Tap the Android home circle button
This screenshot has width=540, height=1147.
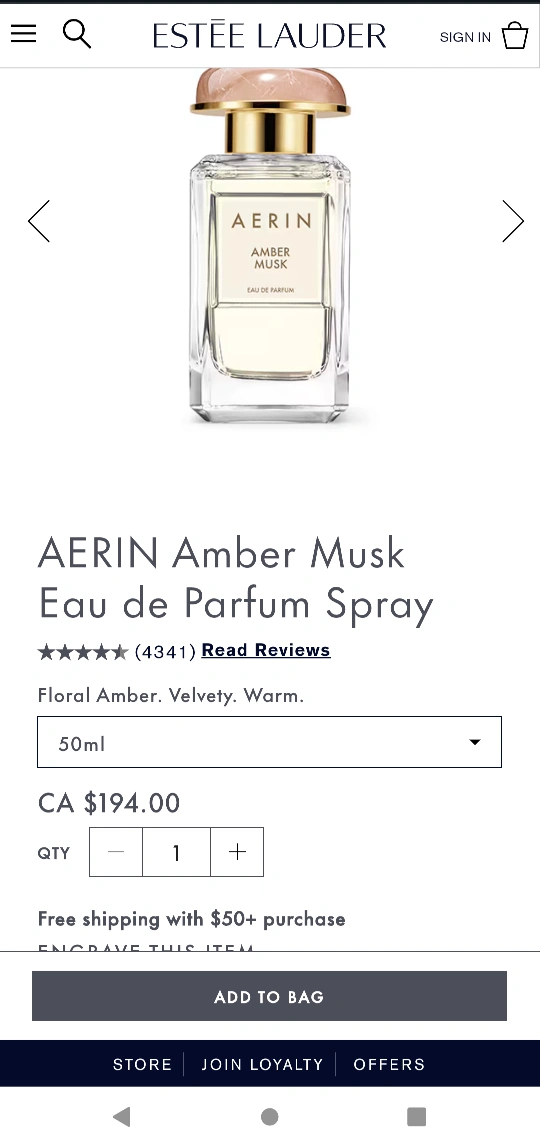(x=269, y=1116)
